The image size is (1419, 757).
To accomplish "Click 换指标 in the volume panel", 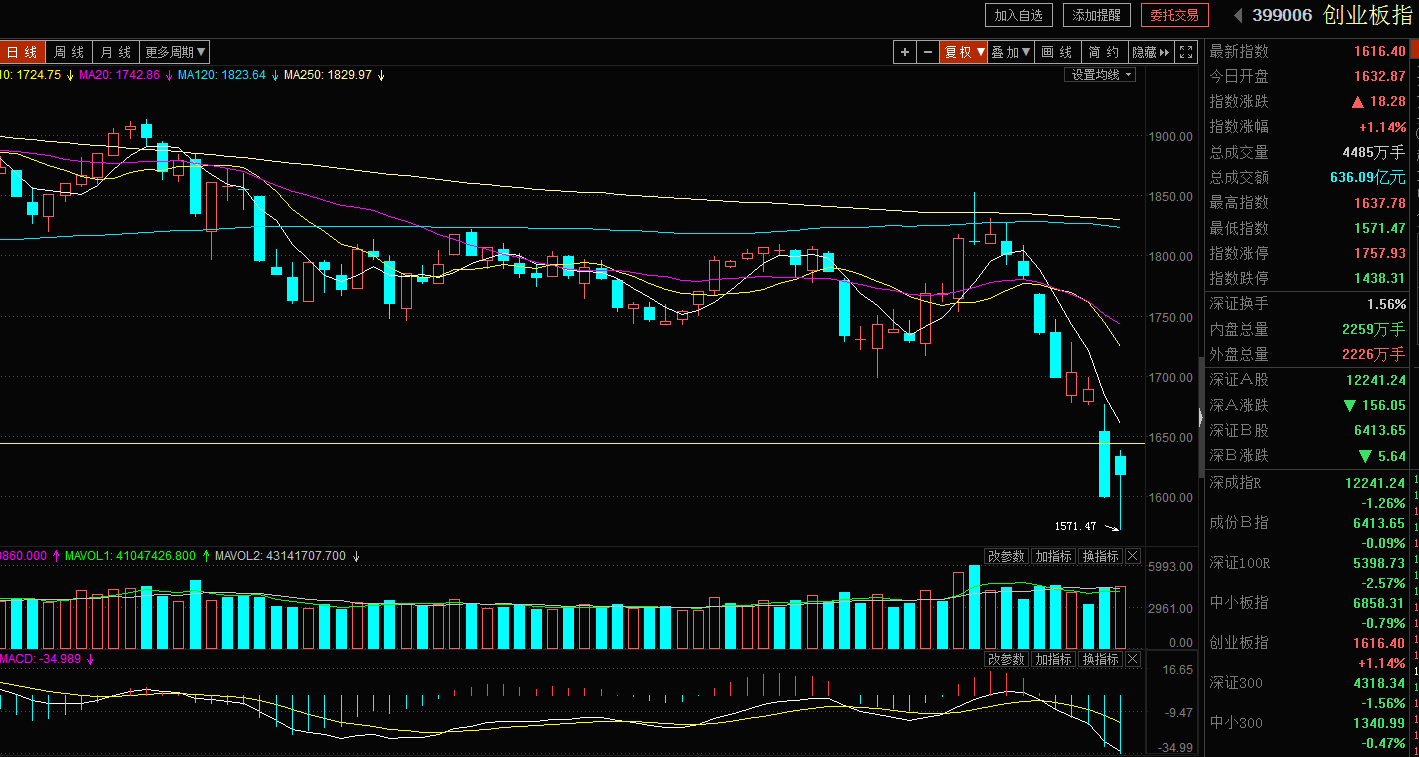I will pos(1100,556).
